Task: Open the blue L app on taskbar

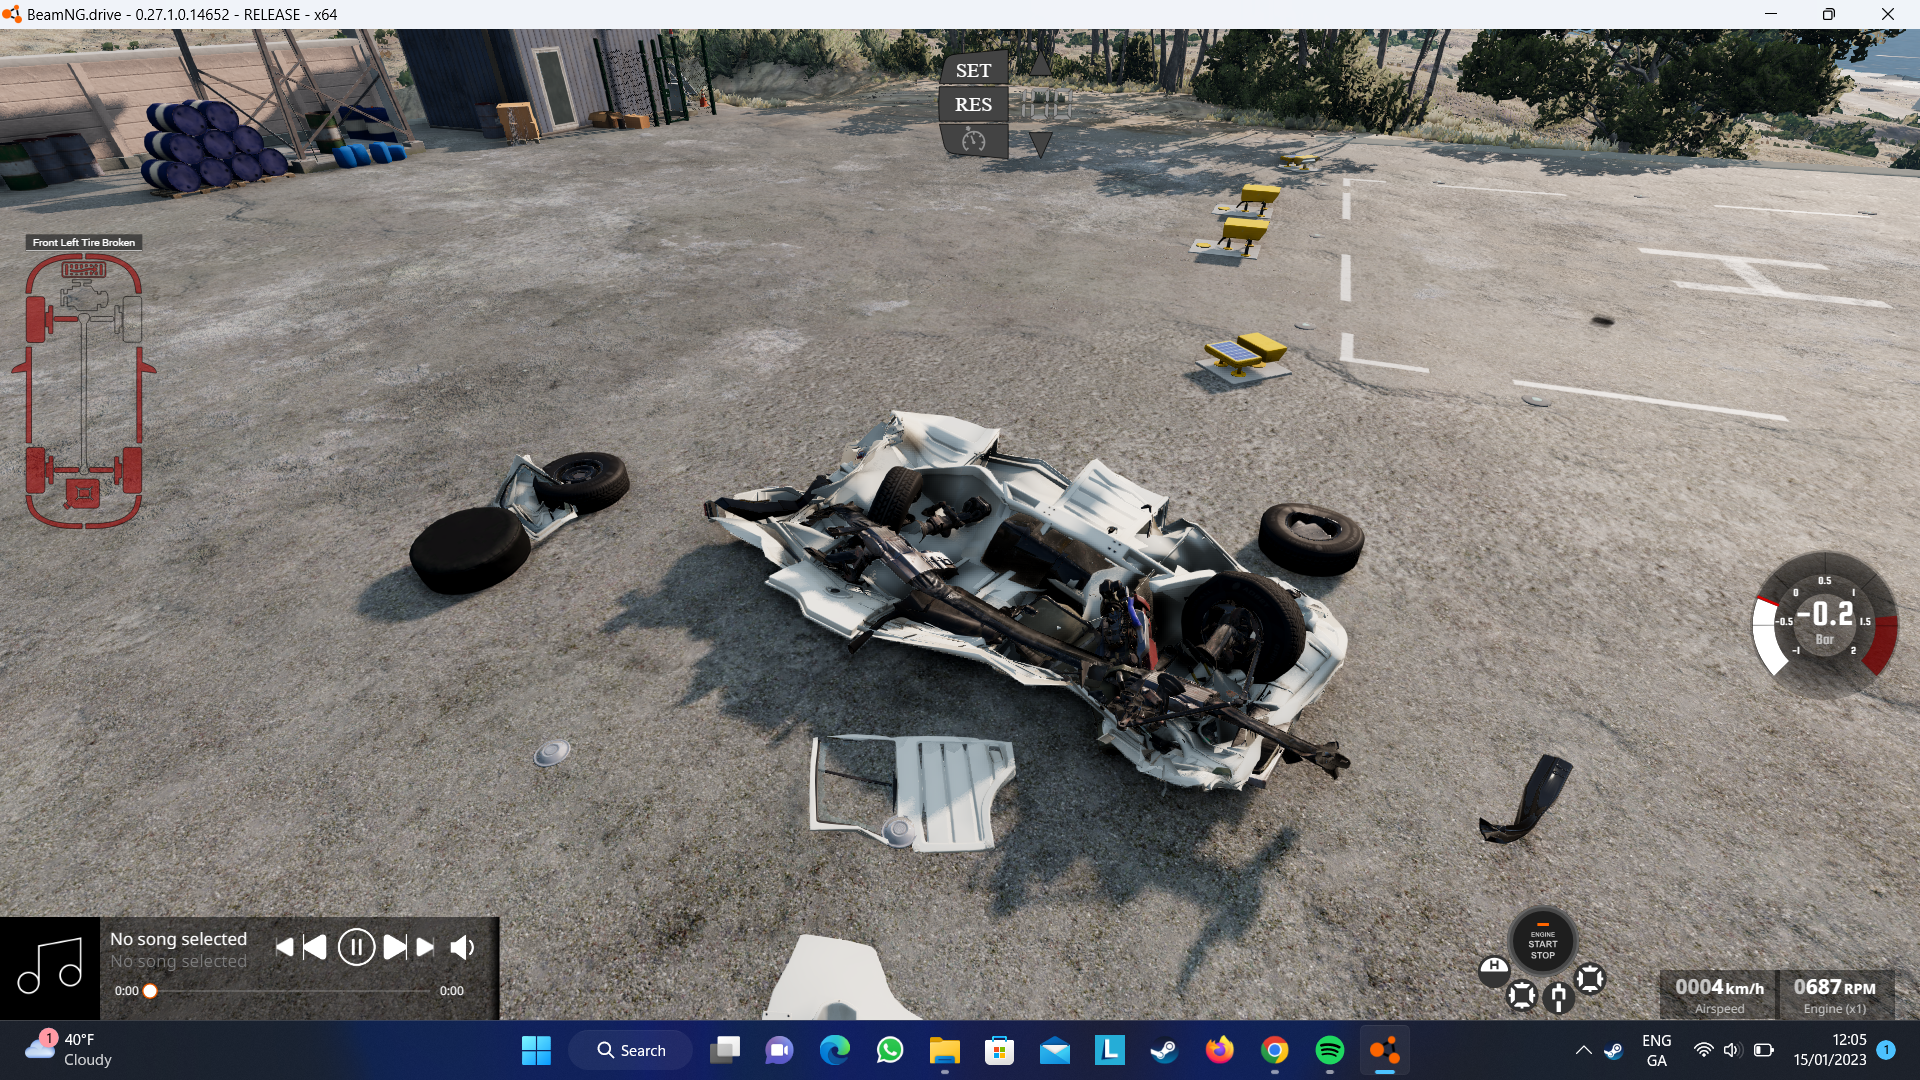Action: [x=1110, y=1050]
